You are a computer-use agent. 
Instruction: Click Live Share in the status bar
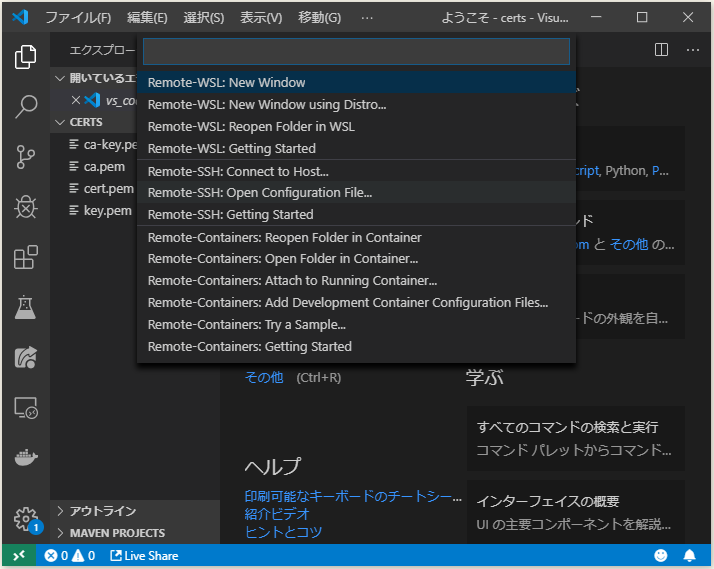pos(144,556)
